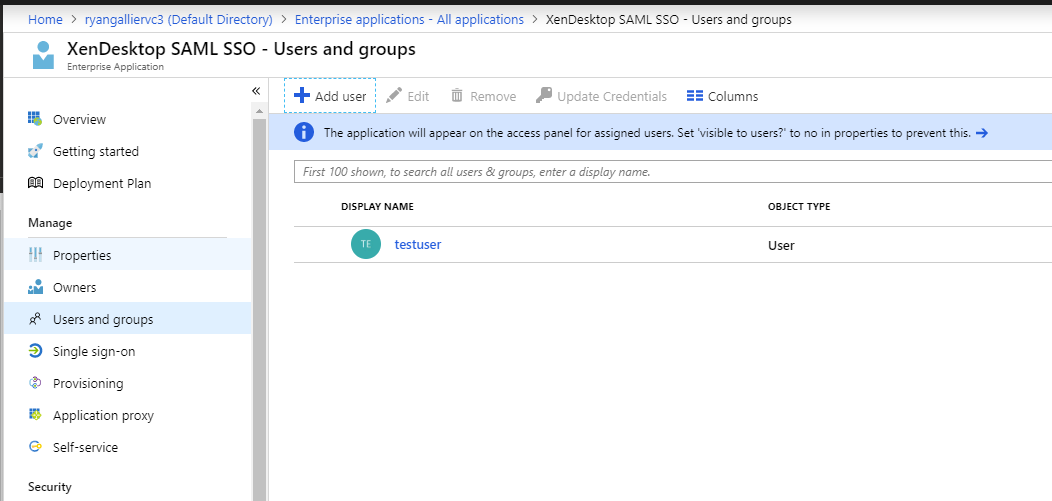Go to Home breadcrumb
Viewport: 1052px width, 501px height.
pos(45,19)
